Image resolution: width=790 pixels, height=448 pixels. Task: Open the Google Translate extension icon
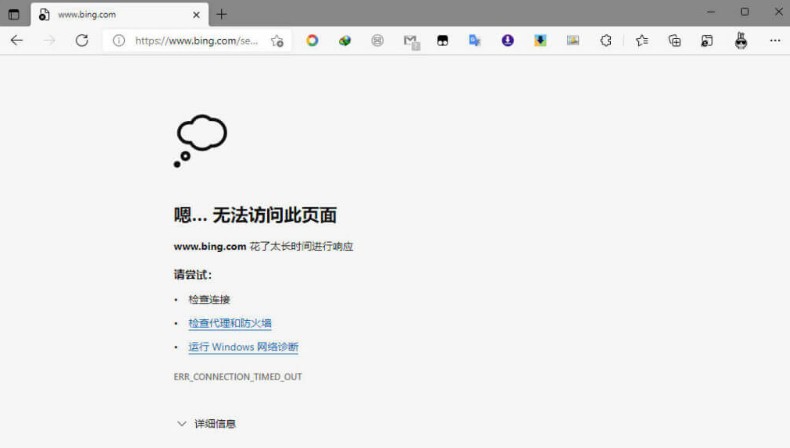click(475, 40)
